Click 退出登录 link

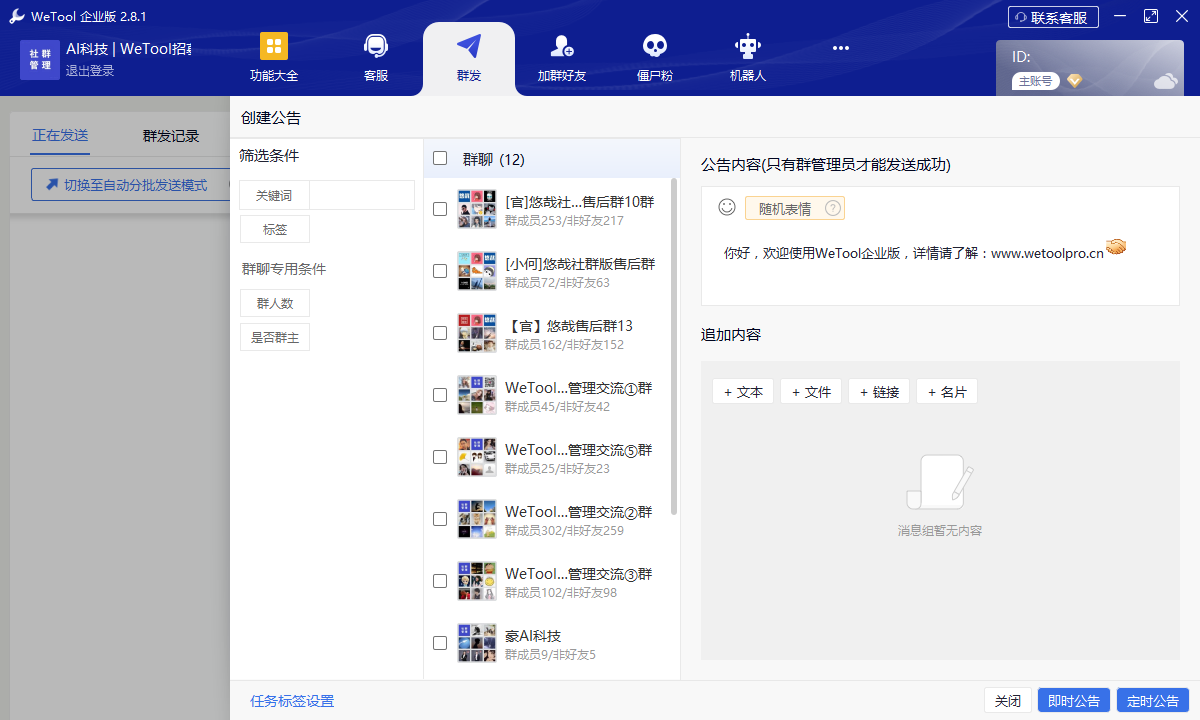tap(90, 71)
